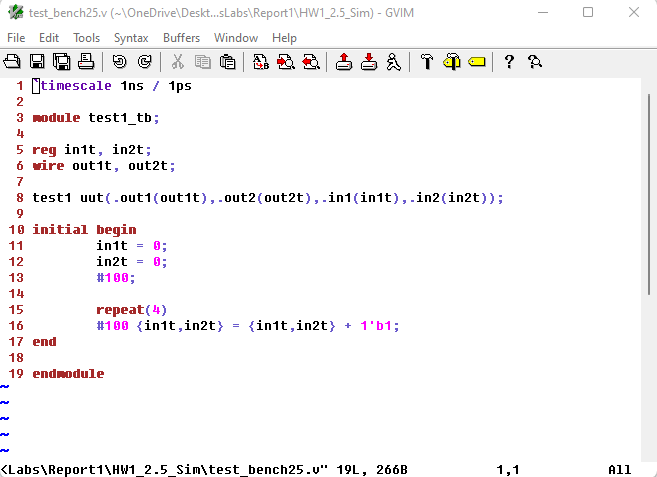657x477 pixels.
Task: Click the Open file toolbar icon
Action: click(13, 62)
